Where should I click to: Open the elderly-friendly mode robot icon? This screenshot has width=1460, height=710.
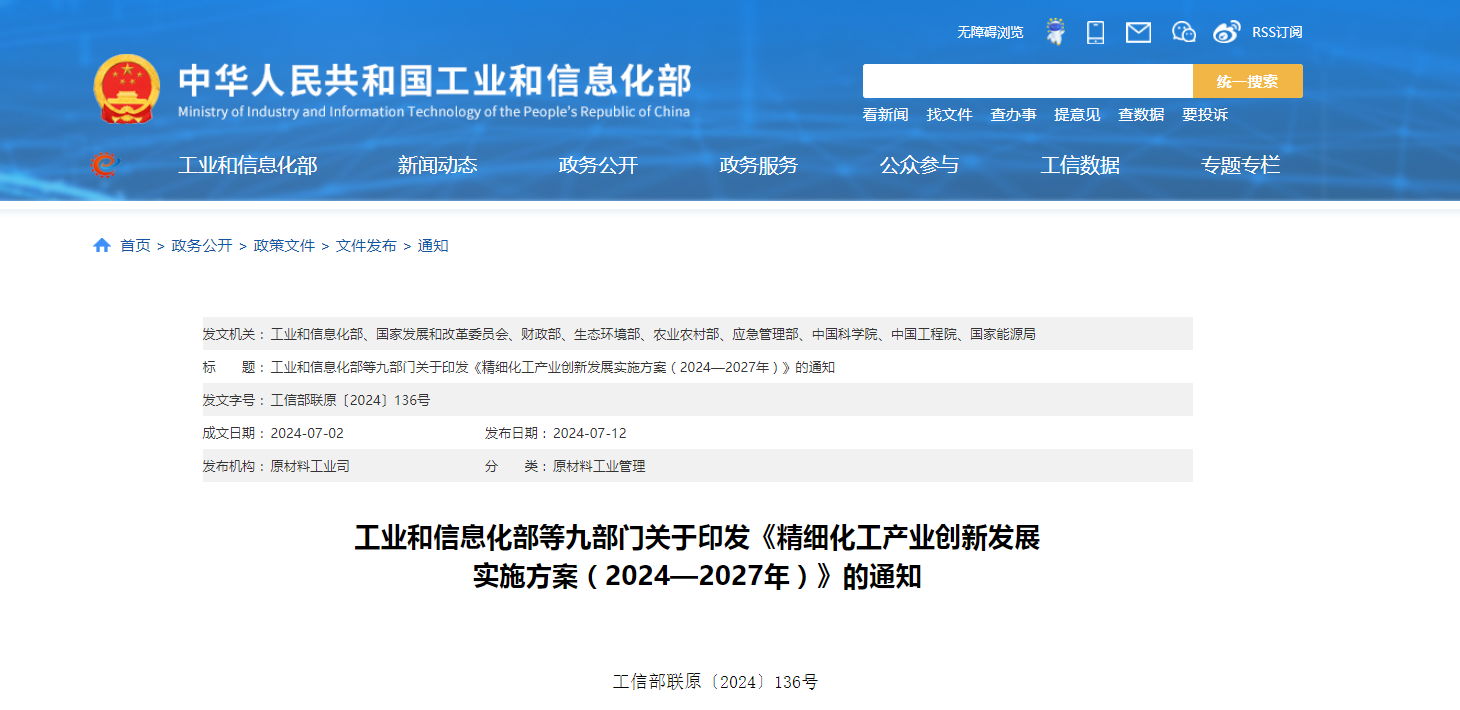(x=1055, y=32)
